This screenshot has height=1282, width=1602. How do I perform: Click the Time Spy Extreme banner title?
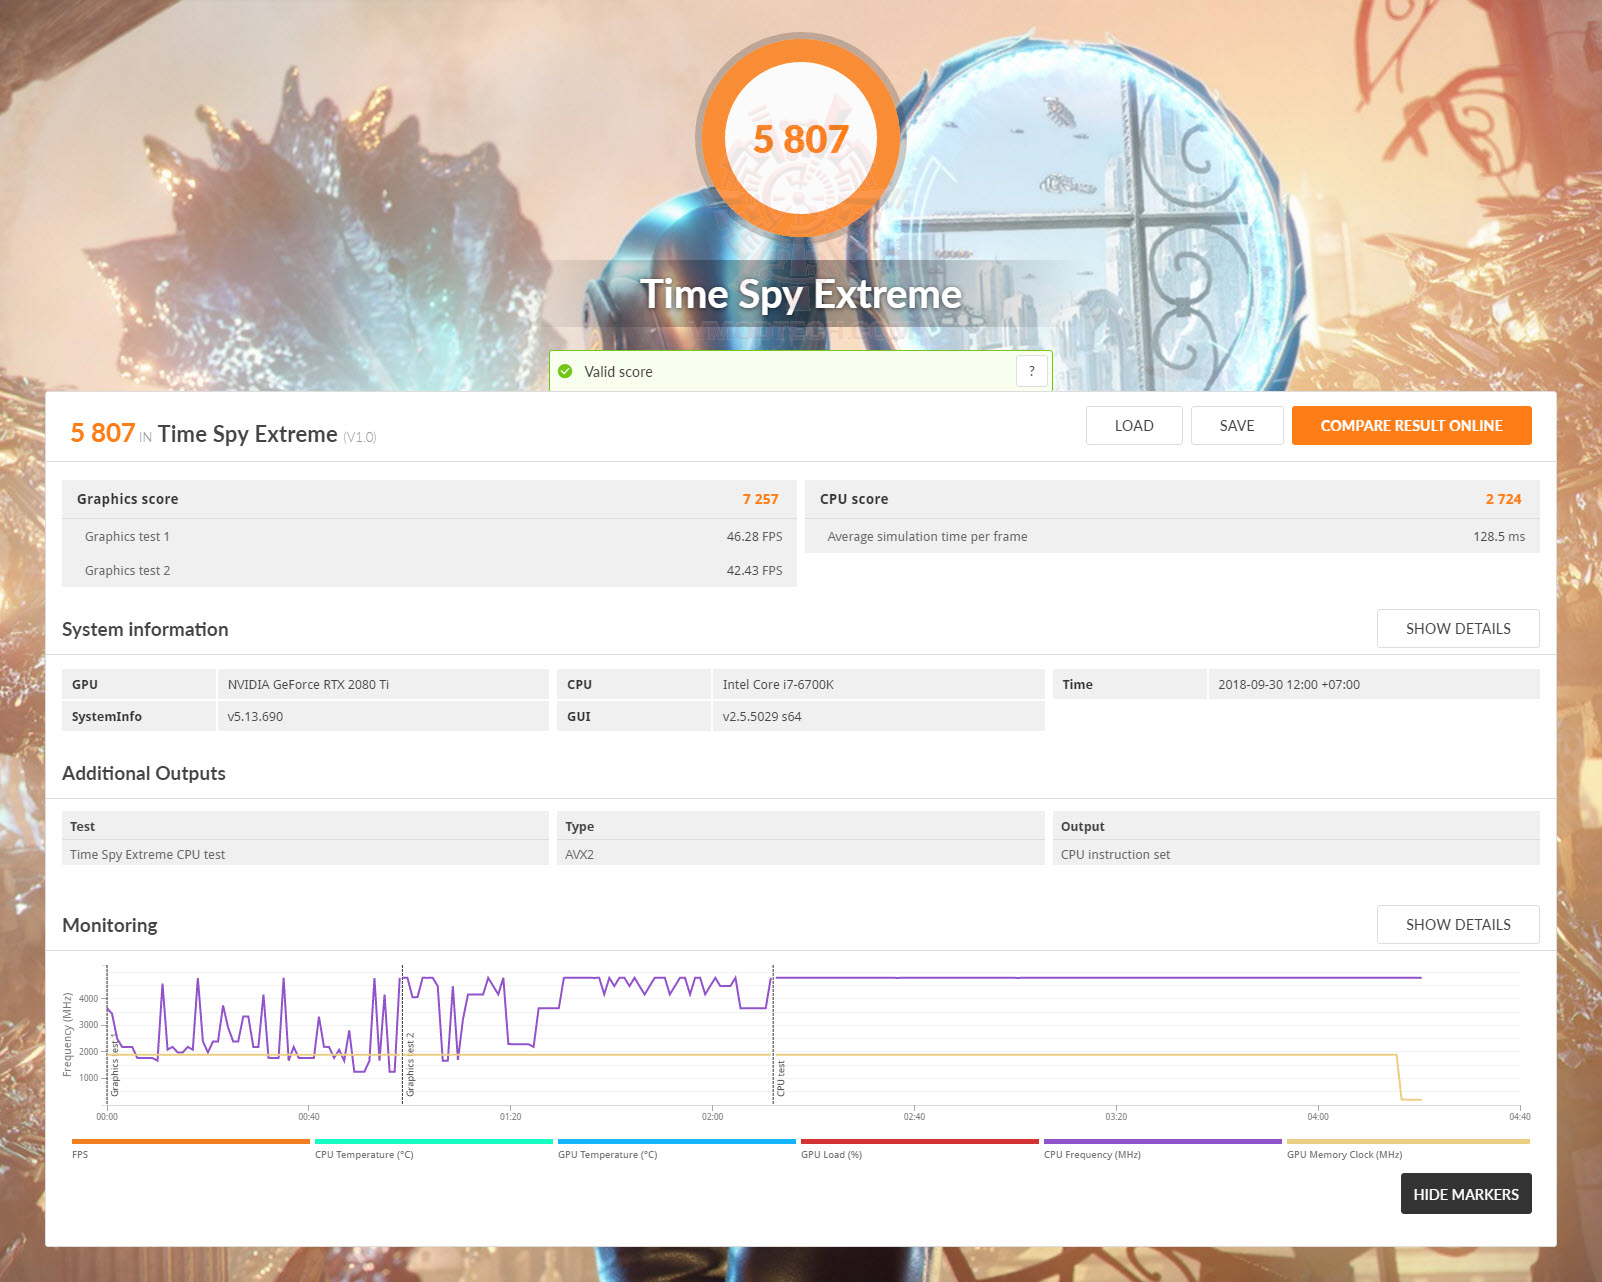[801, 294]
